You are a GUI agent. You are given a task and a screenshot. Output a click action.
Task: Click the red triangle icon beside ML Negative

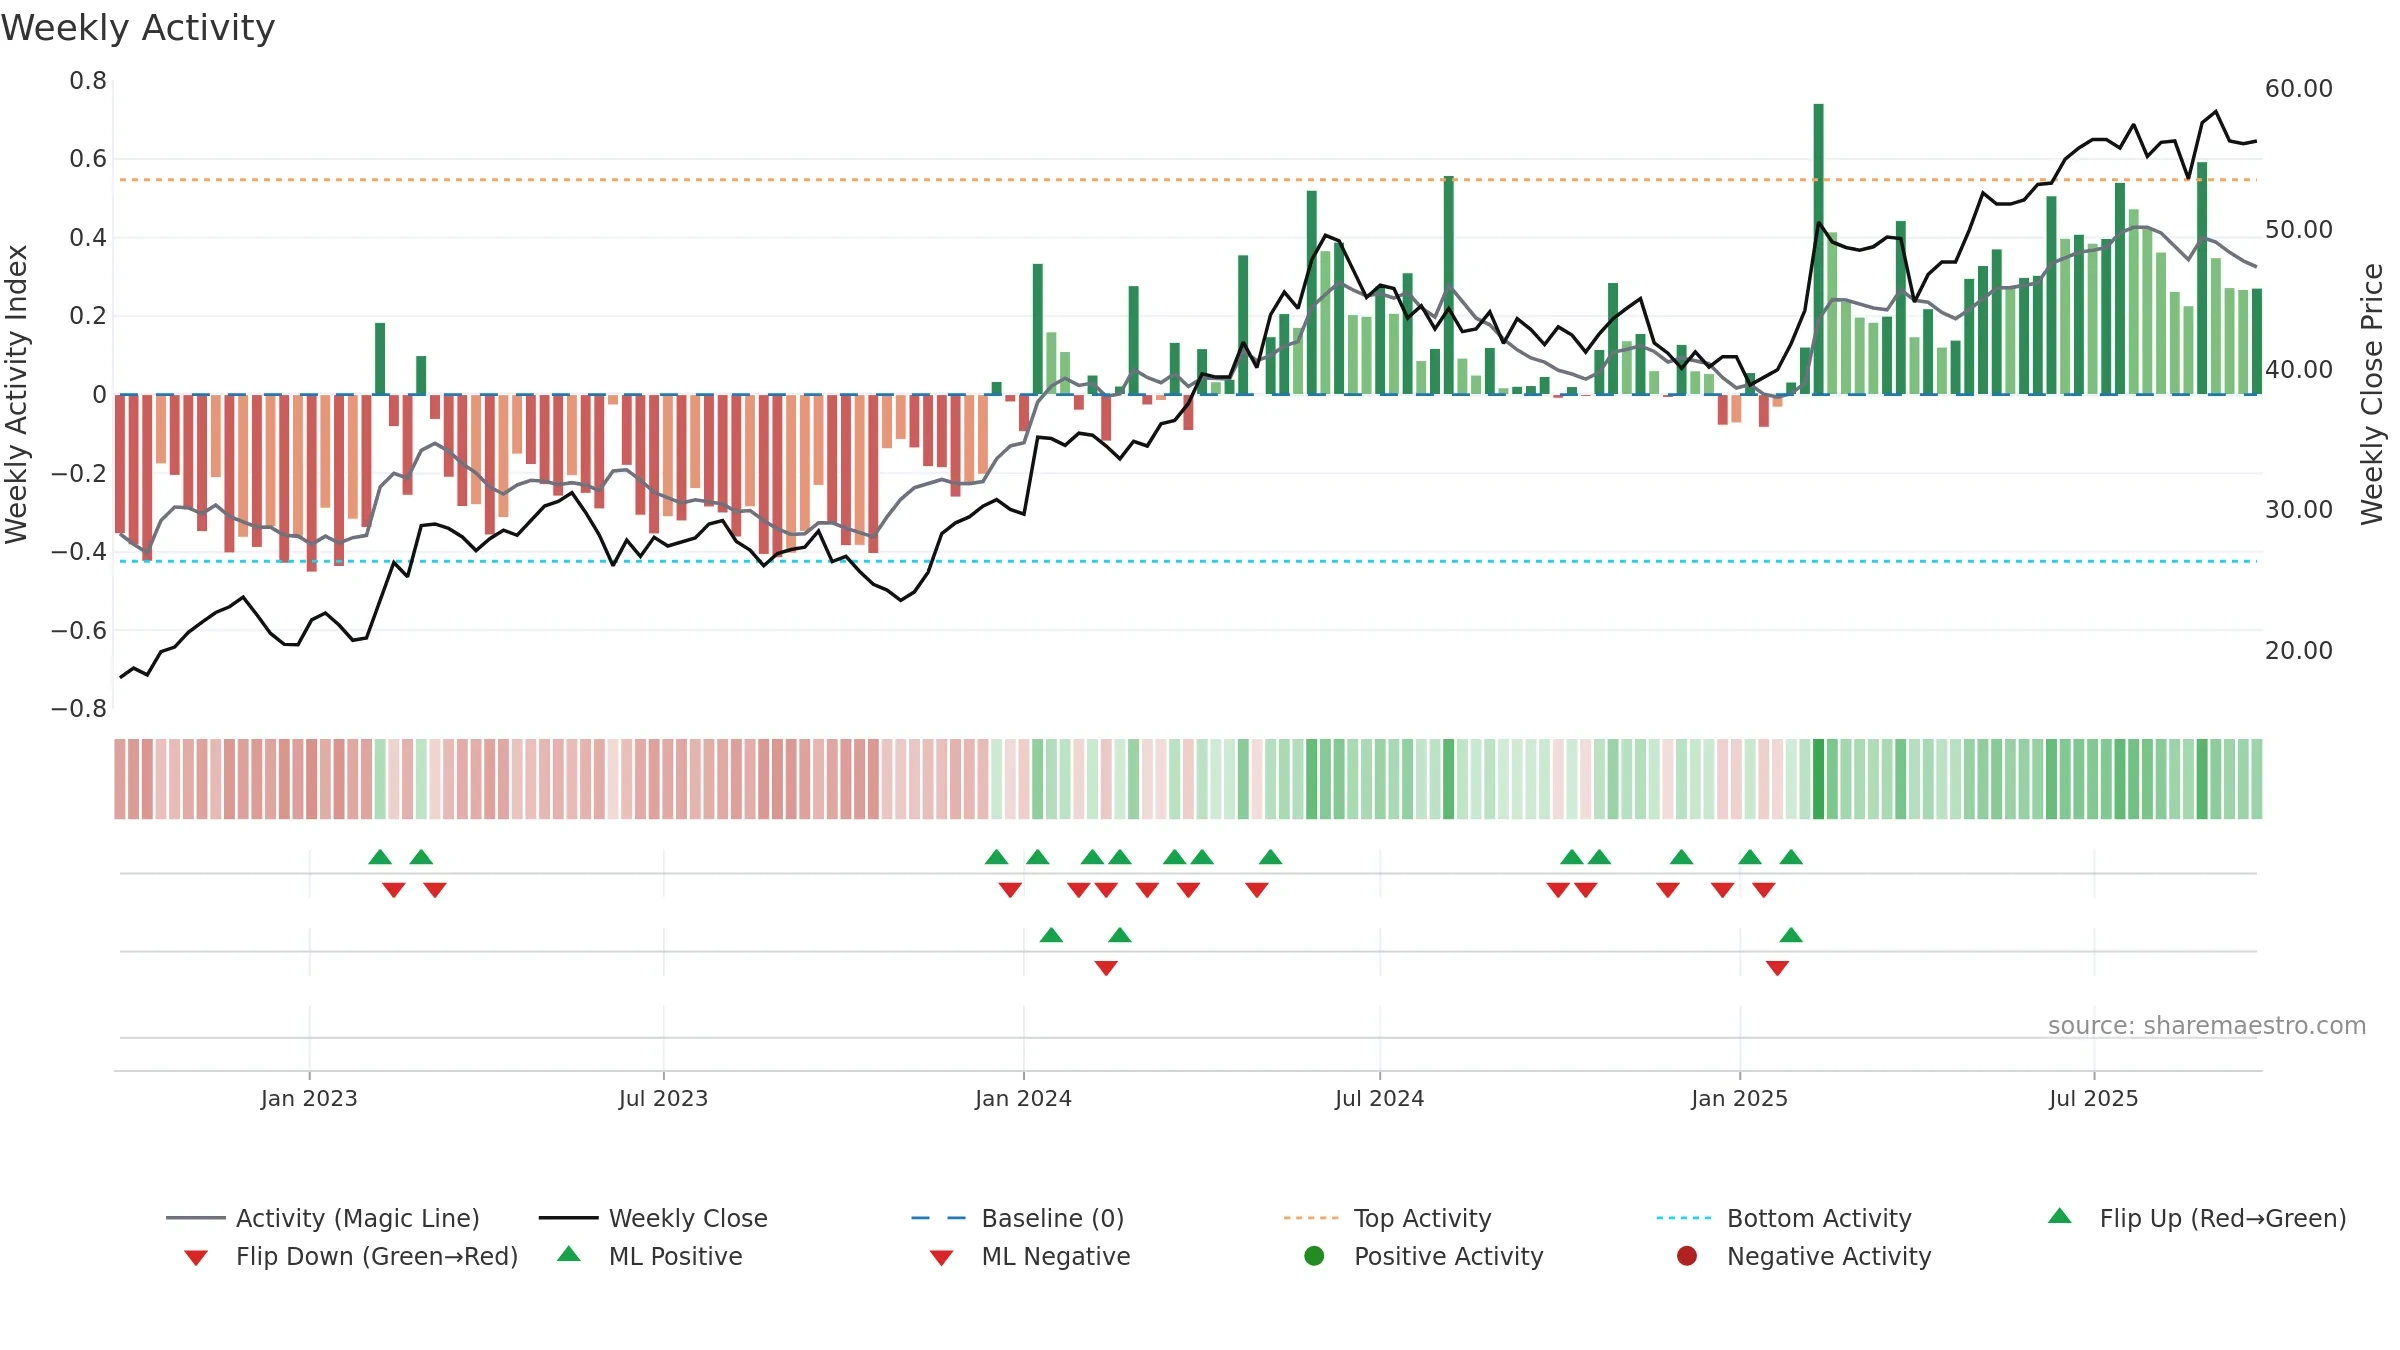coord(941,1258)
